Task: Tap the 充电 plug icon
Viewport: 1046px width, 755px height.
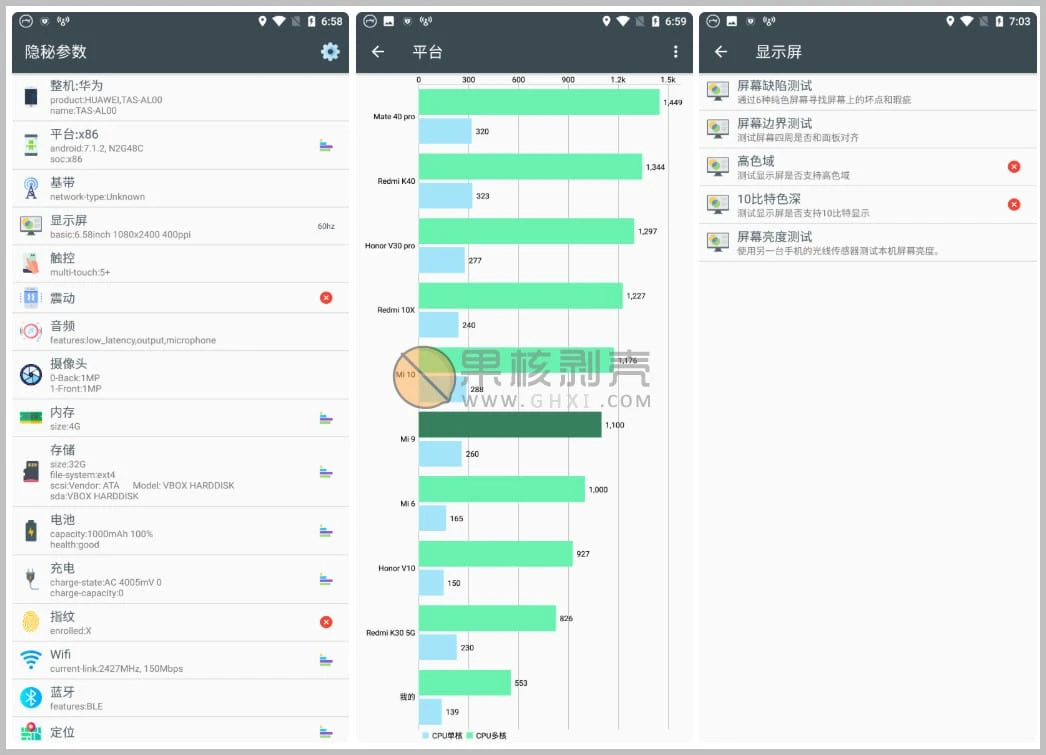Action: [x=31, y=579]
